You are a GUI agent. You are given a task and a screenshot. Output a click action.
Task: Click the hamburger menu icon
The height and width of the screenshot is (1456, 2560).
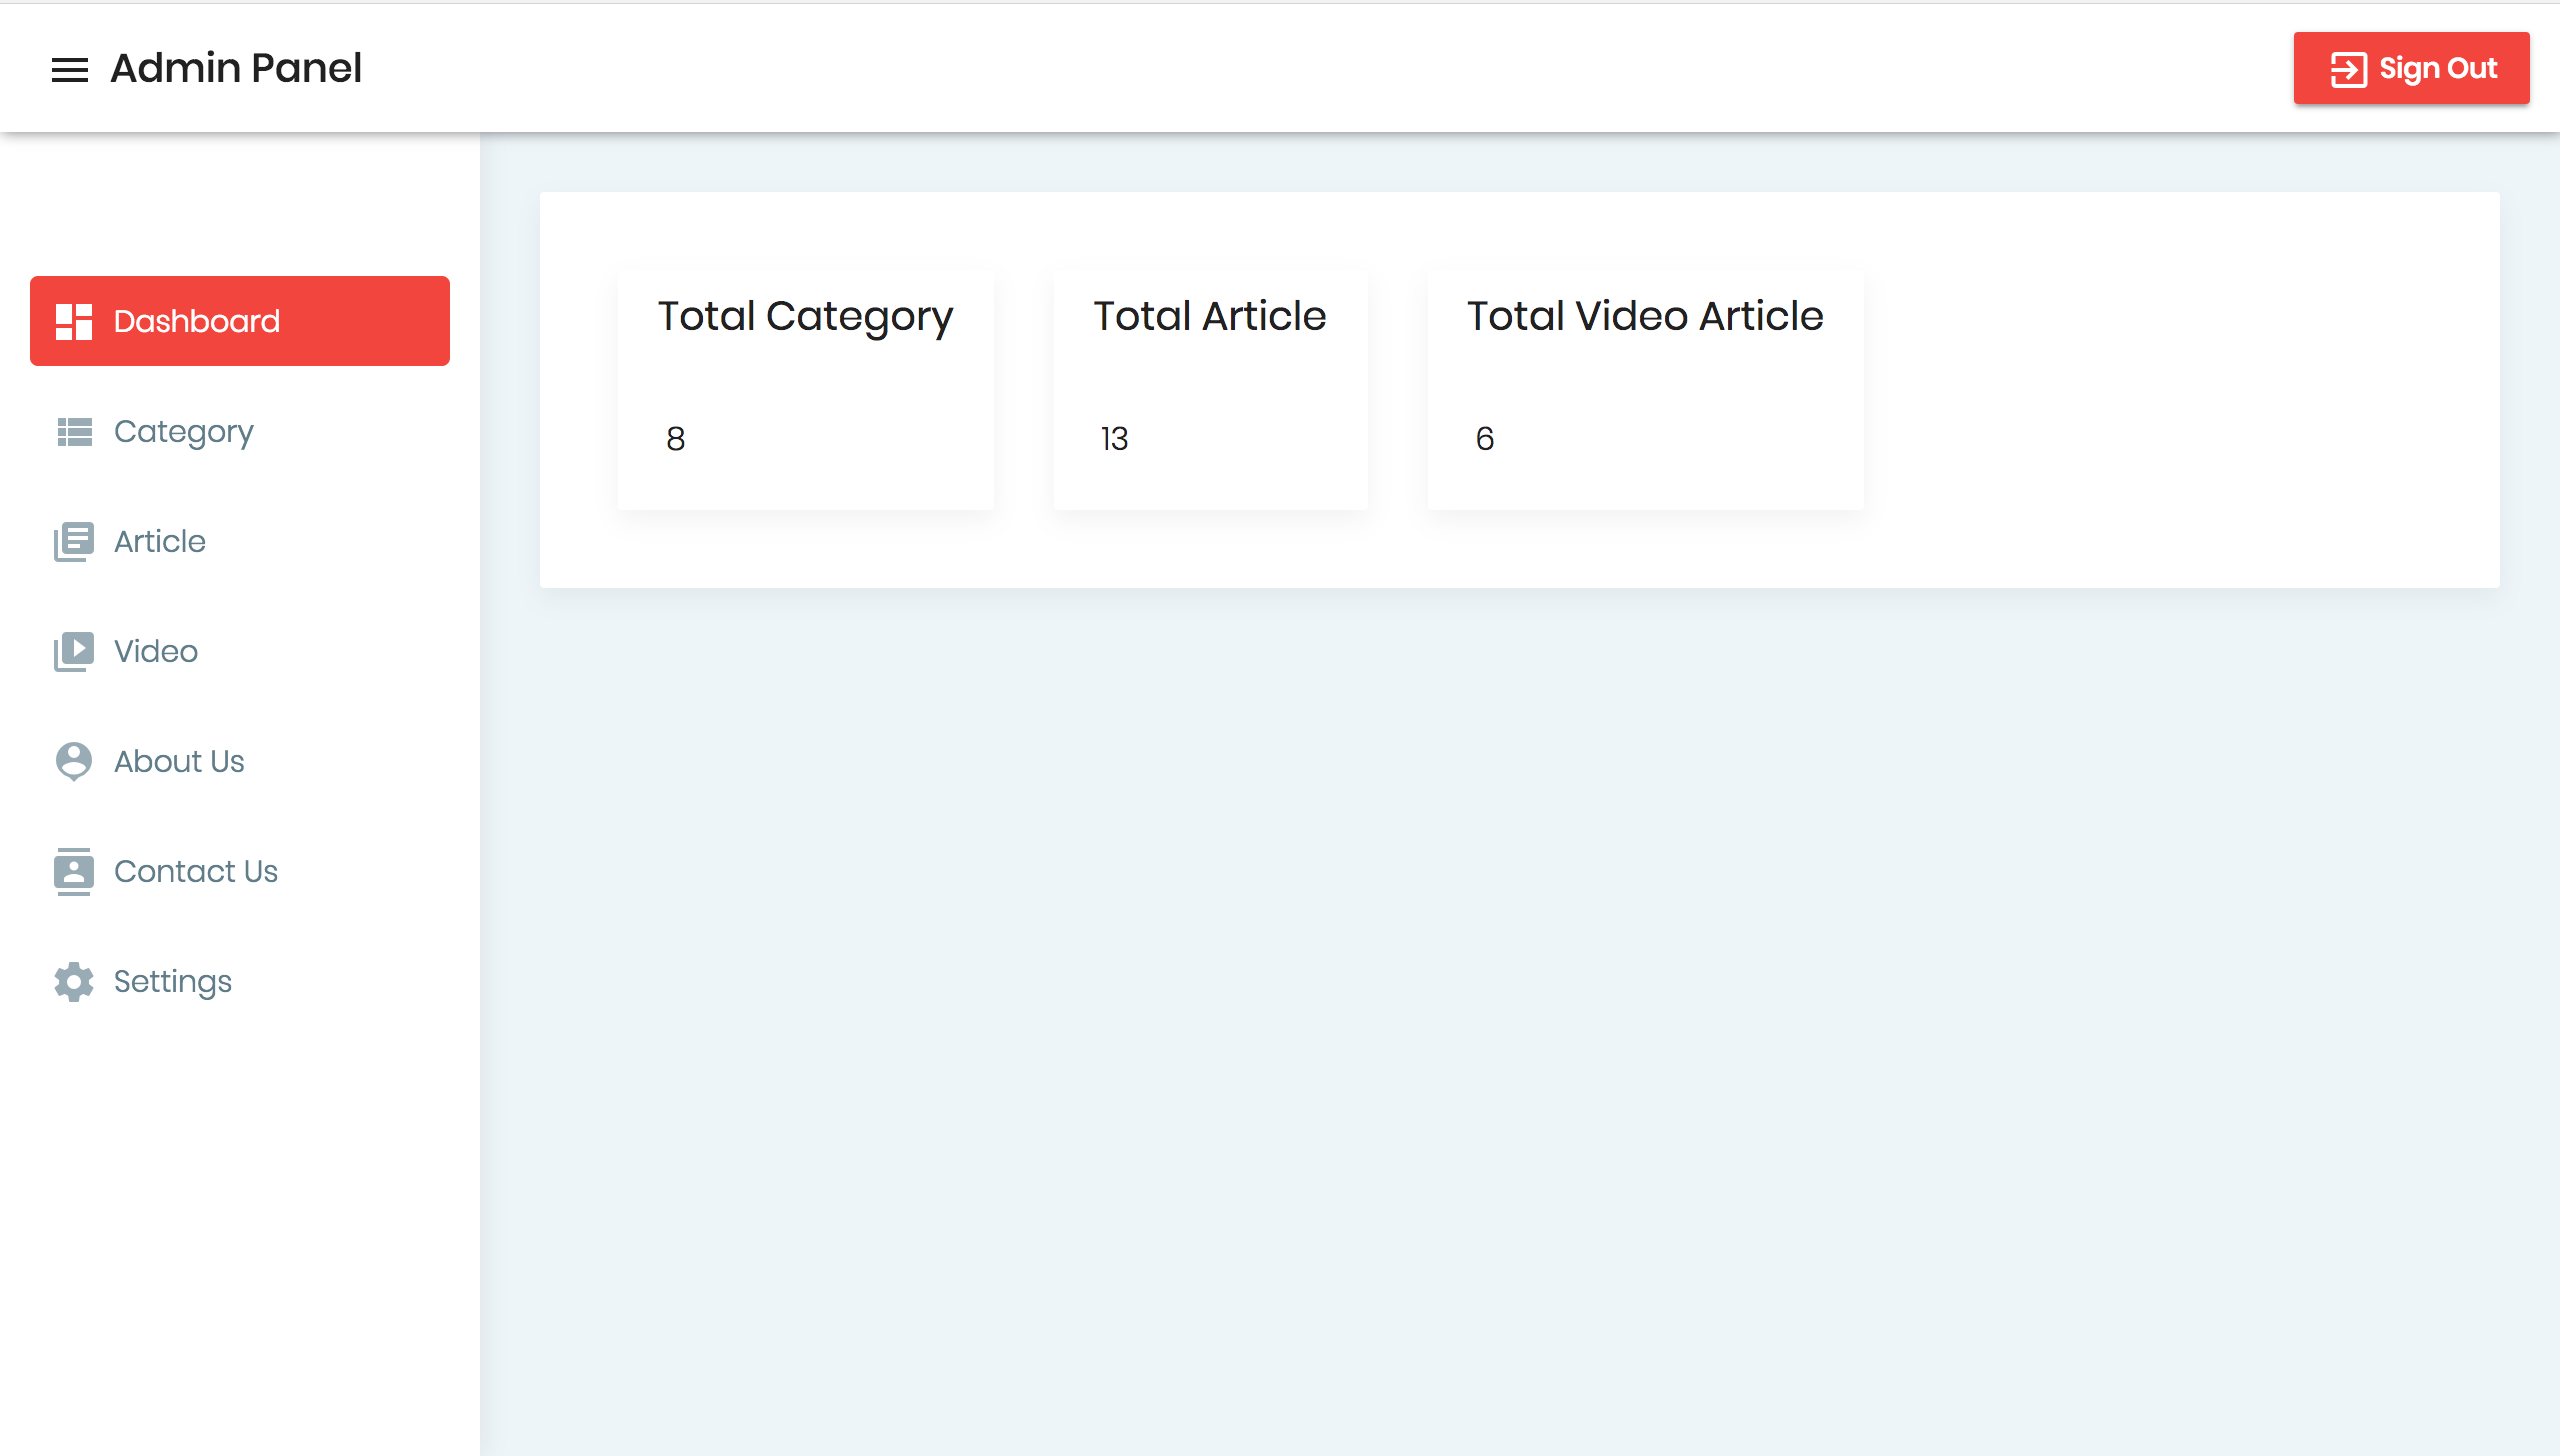(70, 69)
